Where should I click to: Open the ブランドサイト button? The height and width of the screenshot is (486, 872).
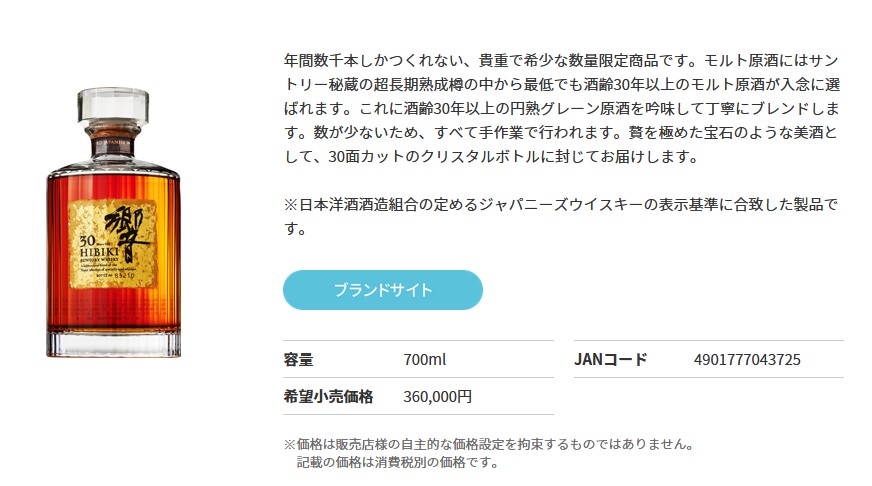tap(383, 290)
